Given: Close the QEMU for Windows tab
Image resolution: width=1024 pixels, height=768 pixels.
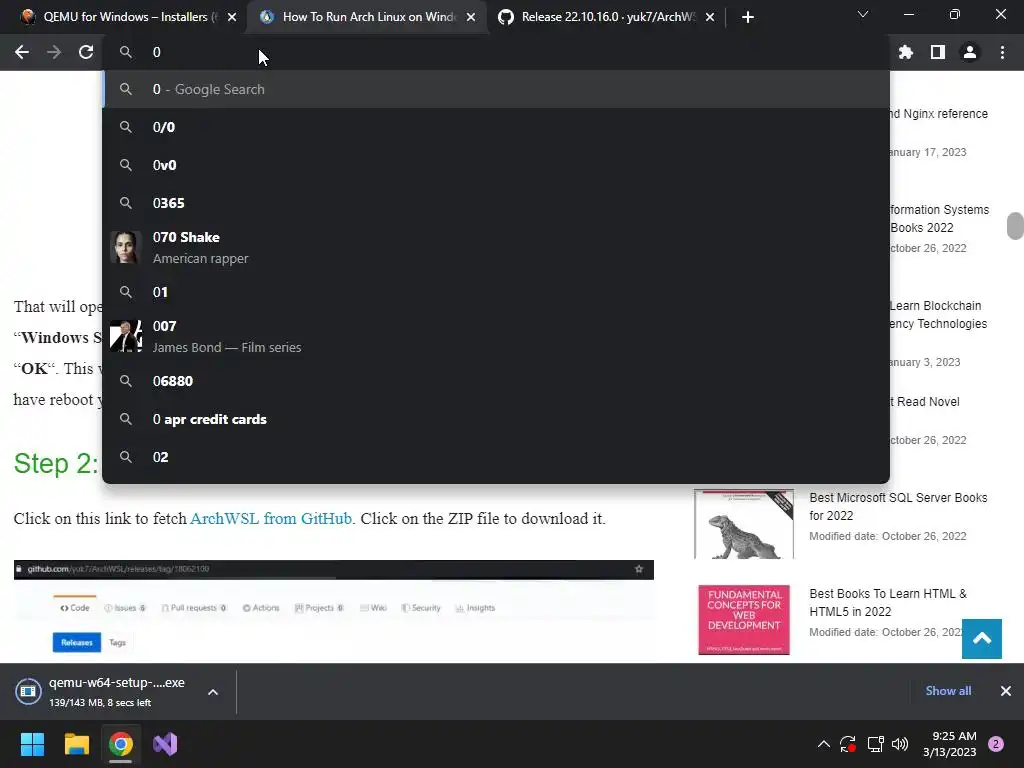Looking at the screenshot, I should (x=232, y=17).
